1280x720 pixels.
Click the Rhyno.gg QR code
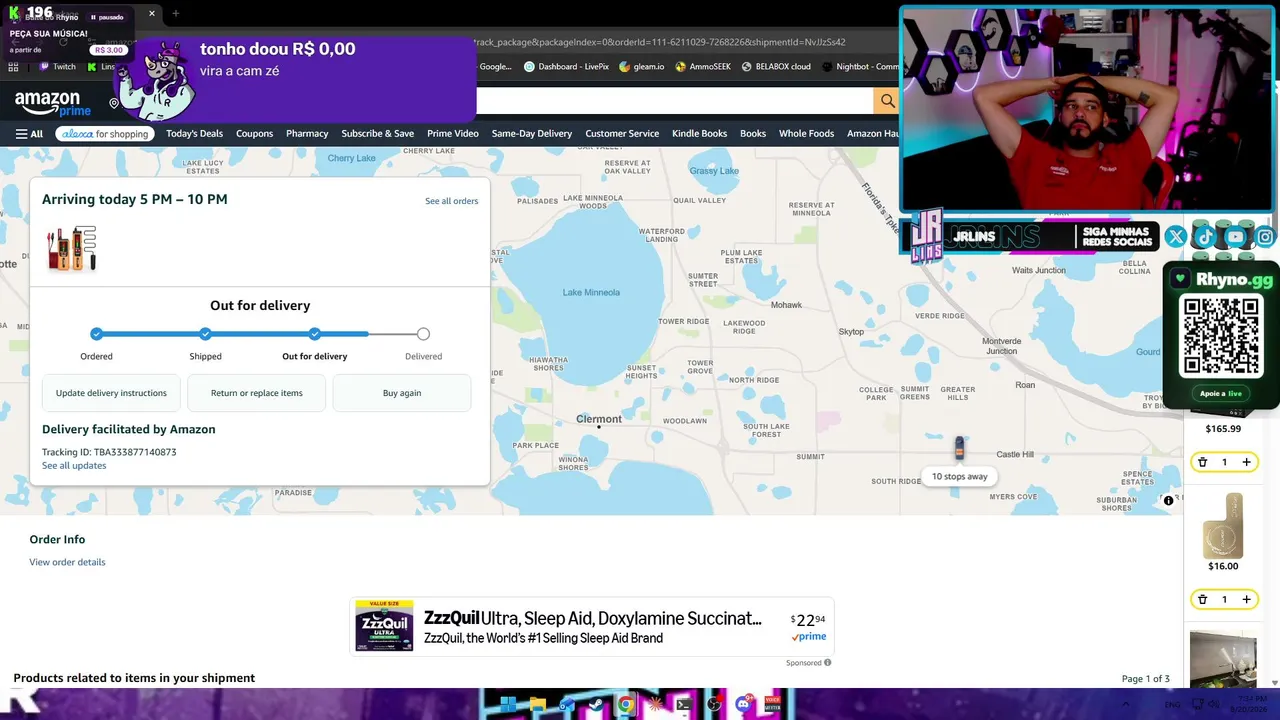pyautogui.click(x=1220, y=335)
